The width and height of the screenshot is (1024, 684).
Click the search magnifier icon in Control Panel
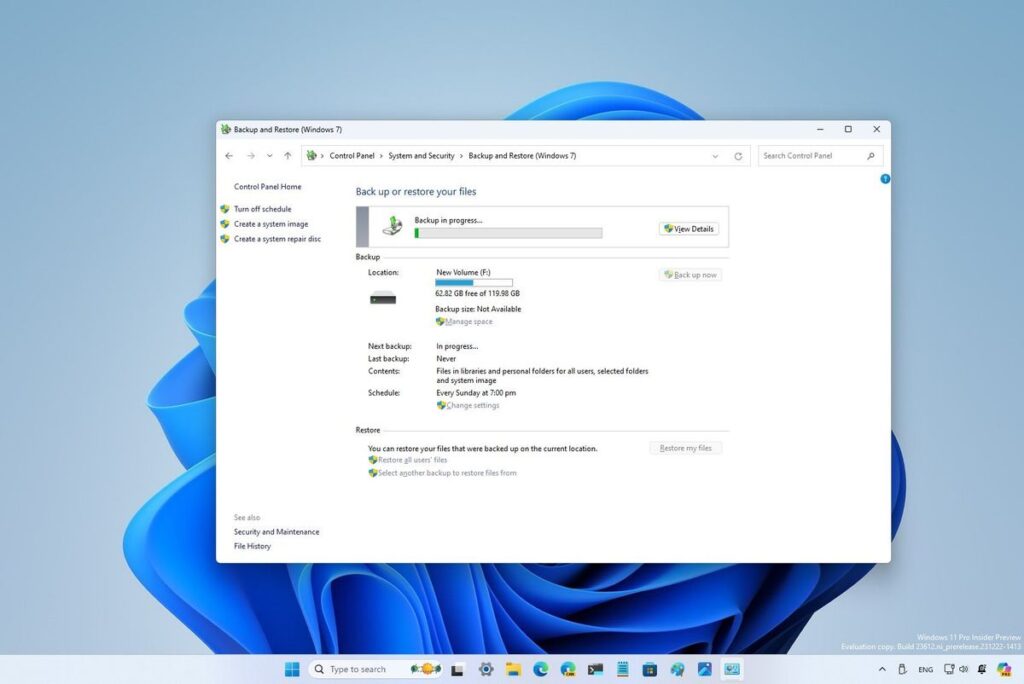871,155
